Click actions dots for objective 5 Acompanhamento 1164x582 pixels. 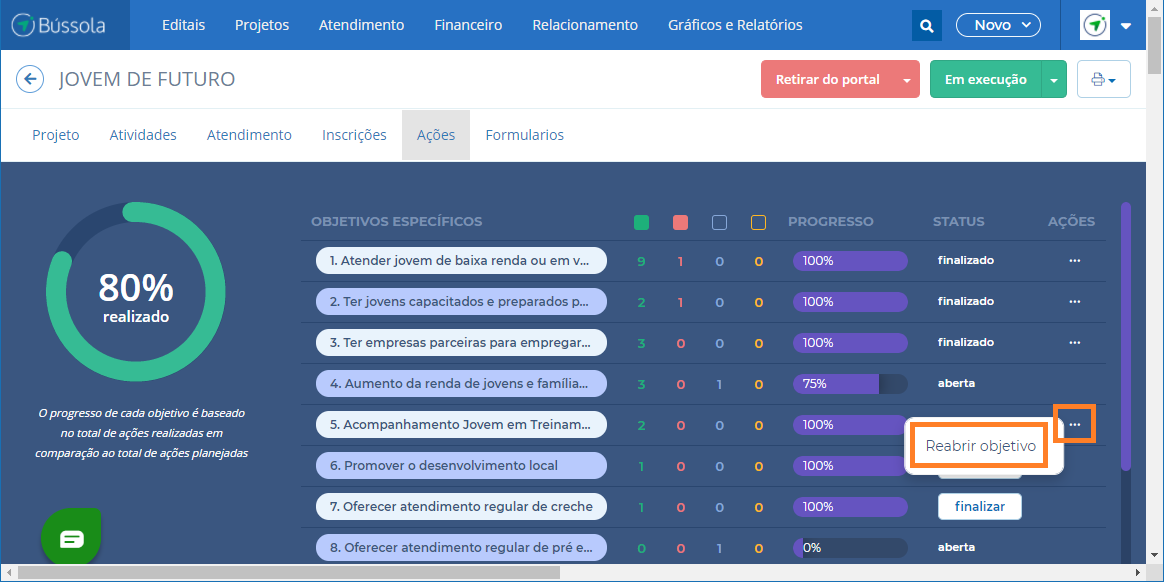(x=1074, y=425)
